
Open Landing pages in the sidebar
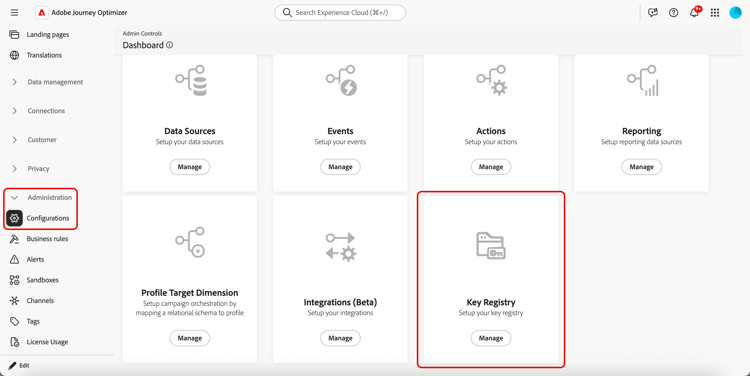pyautogui.click(x=48, y=34)
